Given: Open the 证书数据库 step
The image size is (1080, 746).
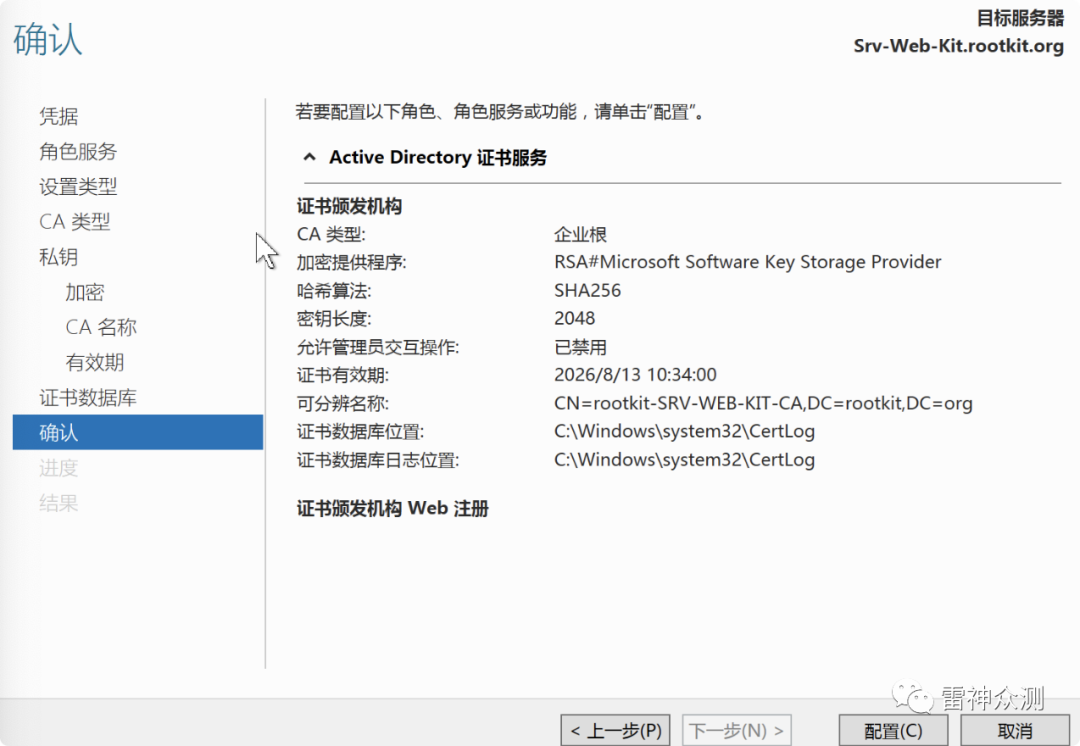Looking at the screenshot, I should point(87,397).
